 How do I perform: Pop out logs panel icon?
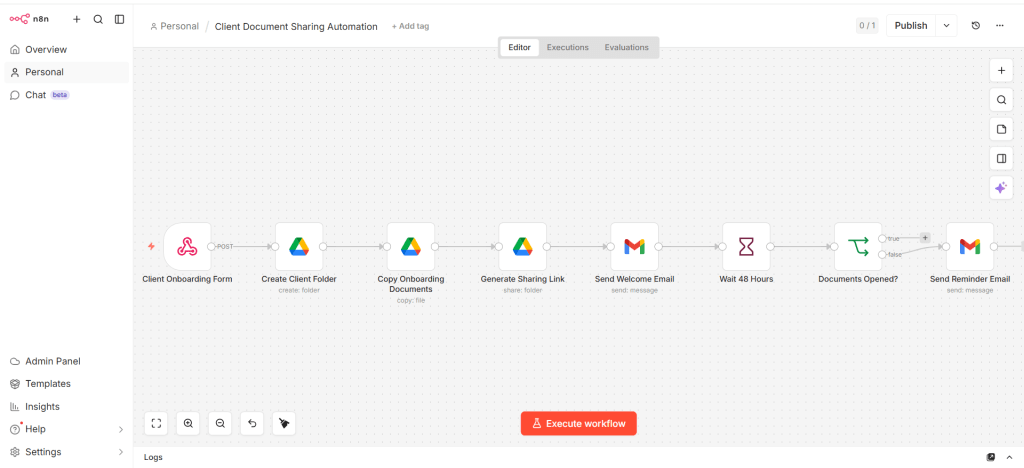pyautogui.click(x=991, y=458)
